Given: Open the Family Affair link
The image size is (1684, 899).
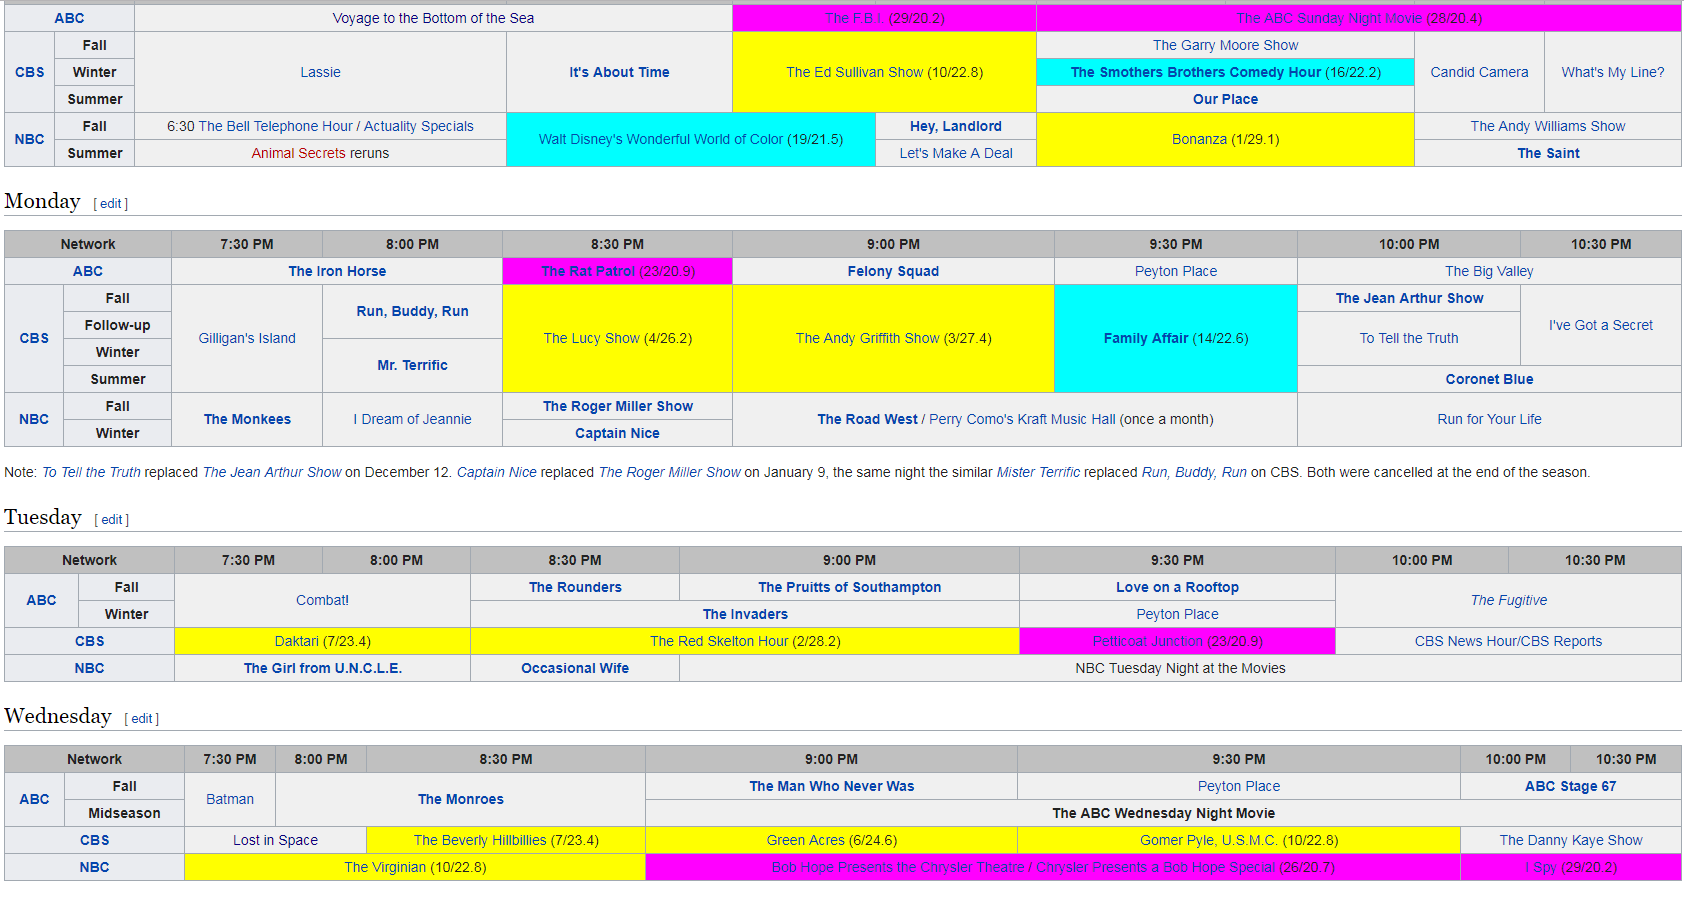Looking at the screenshot, I should point(1145,338).
